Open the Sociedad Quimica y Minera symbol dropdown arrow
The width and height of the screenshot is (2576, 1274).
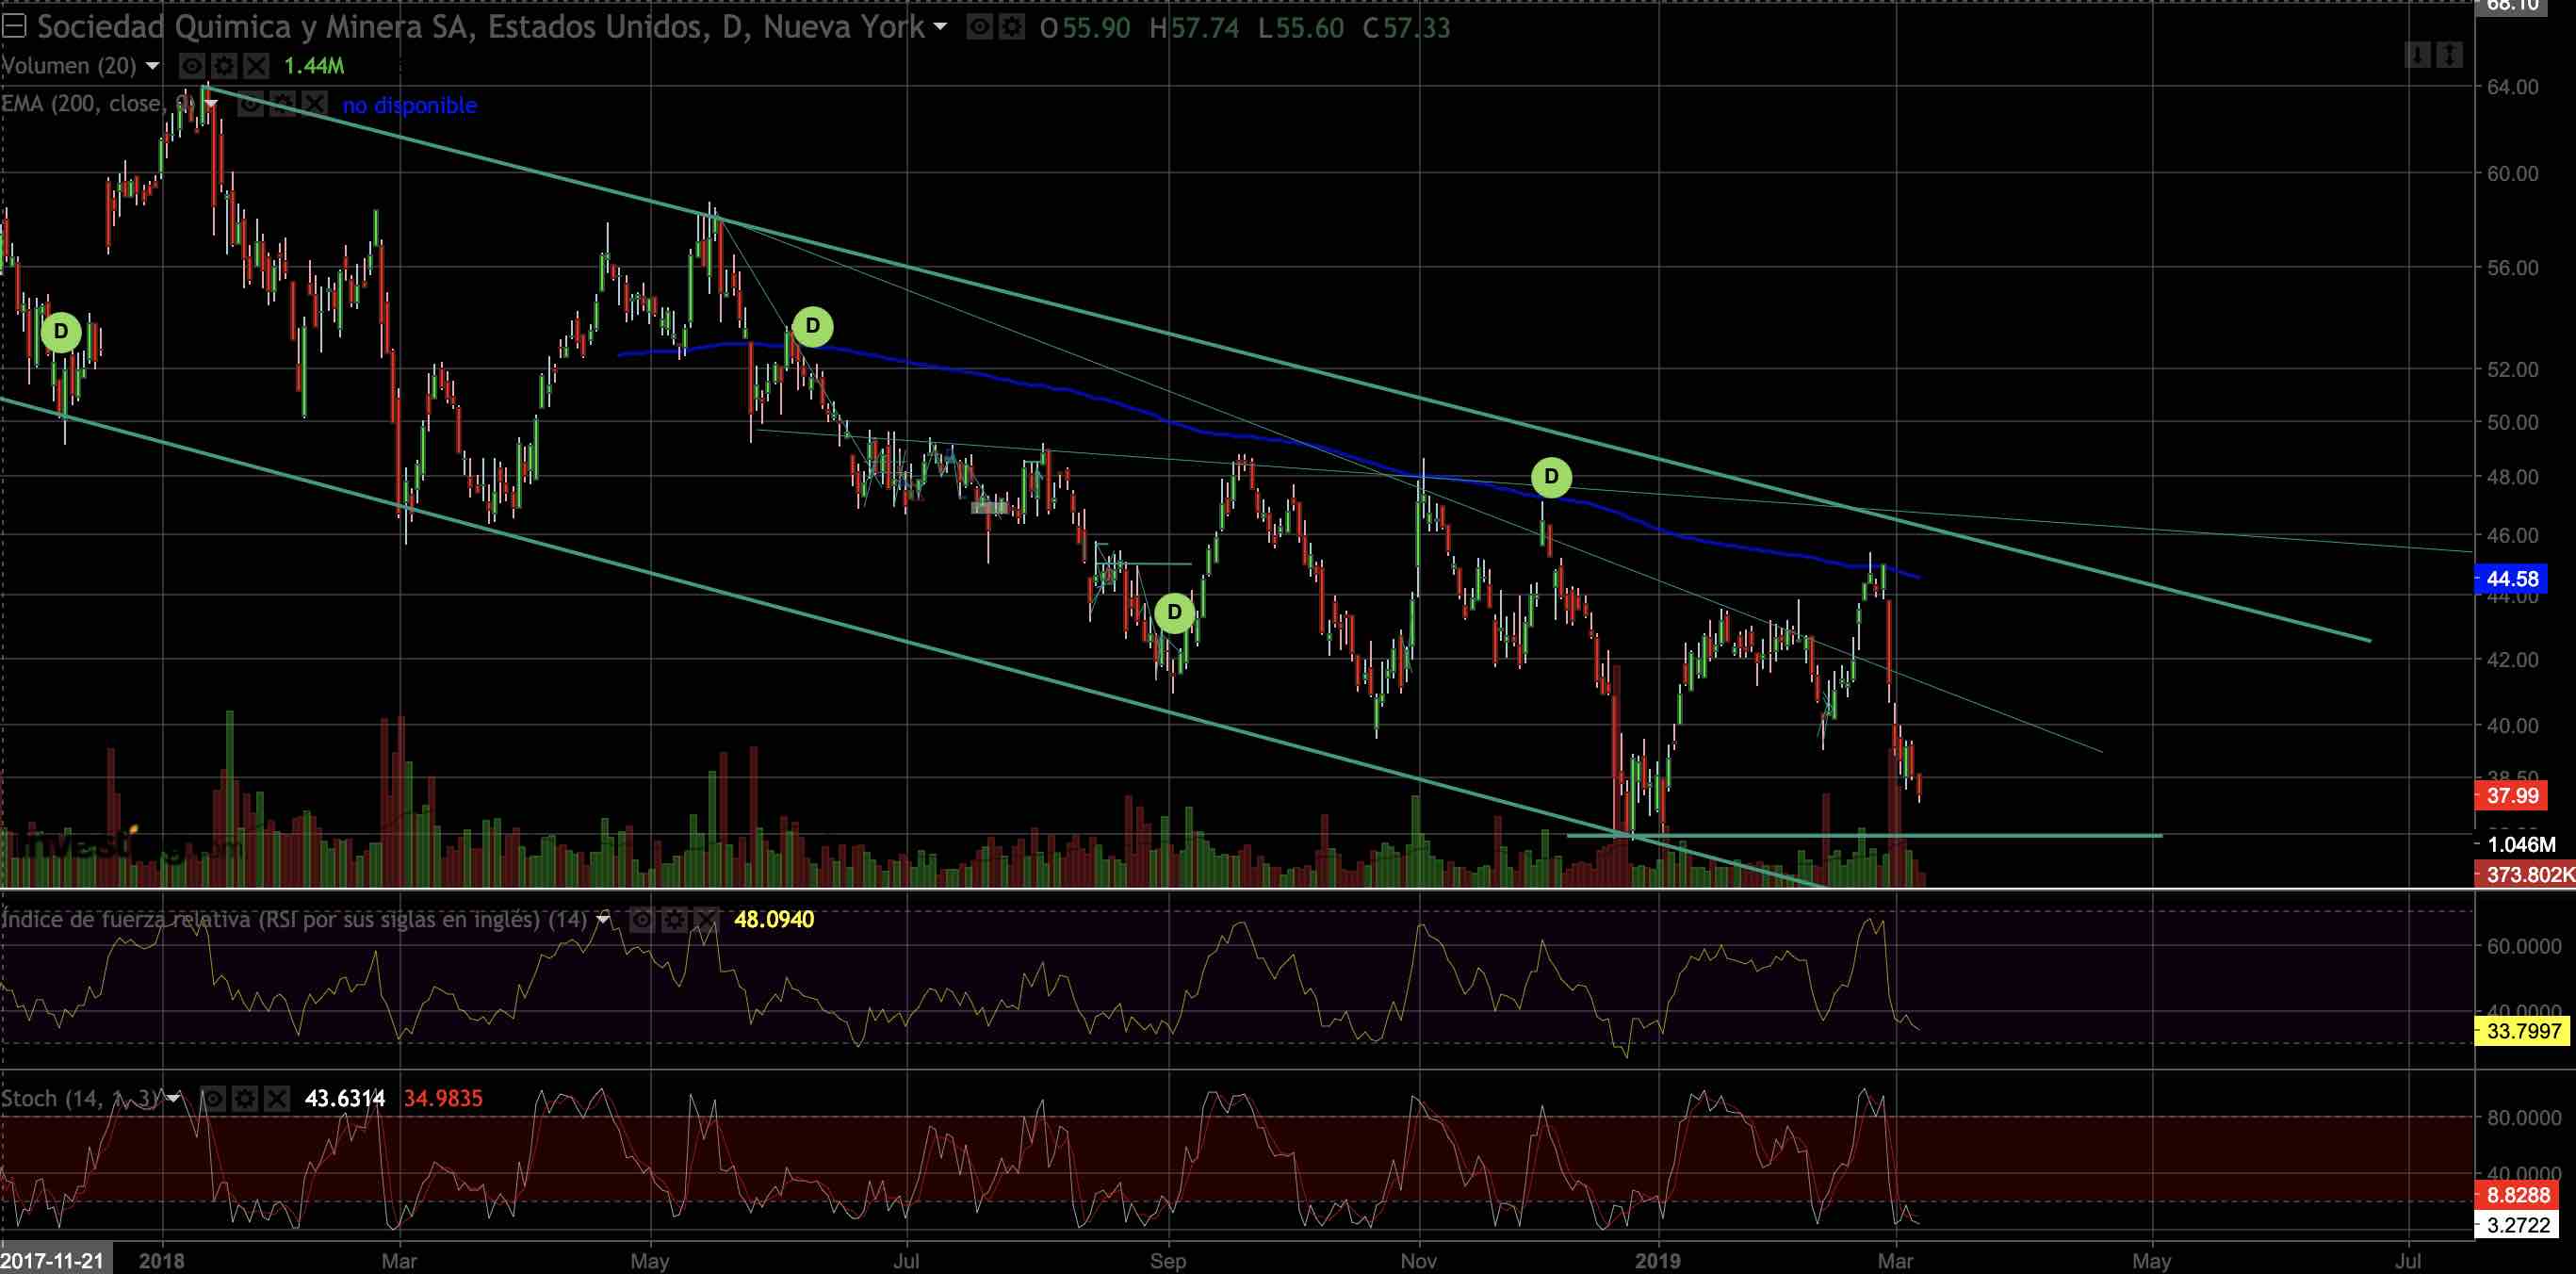tap(940, 27)
